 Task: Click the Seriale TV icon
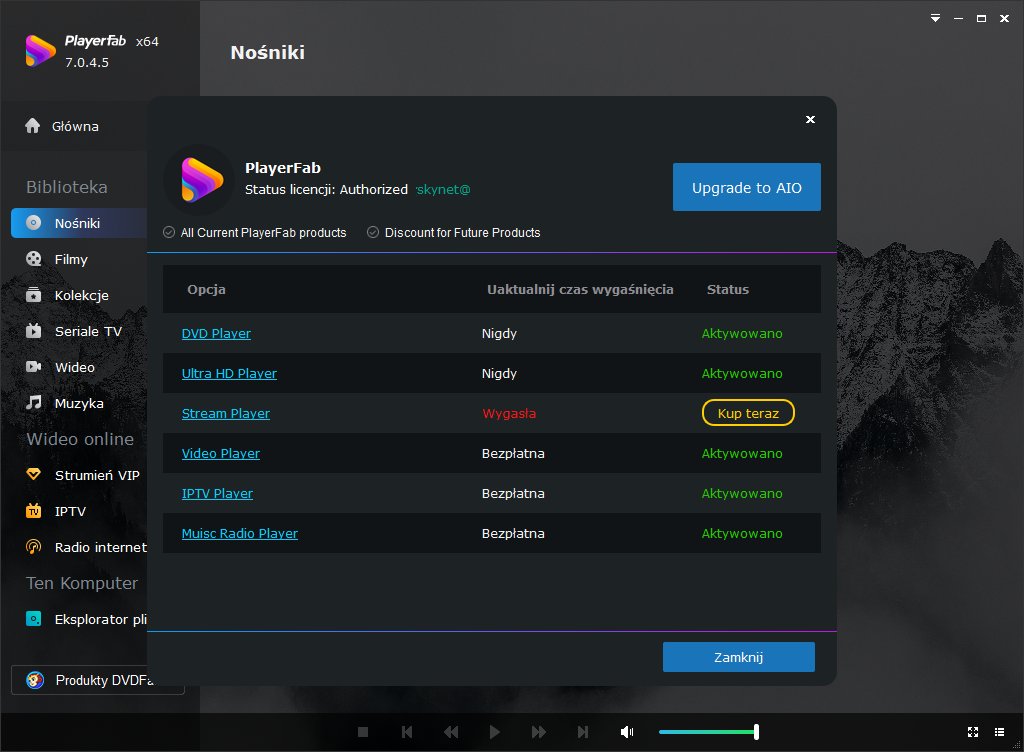pyautogui.click(x=33, y=331)
